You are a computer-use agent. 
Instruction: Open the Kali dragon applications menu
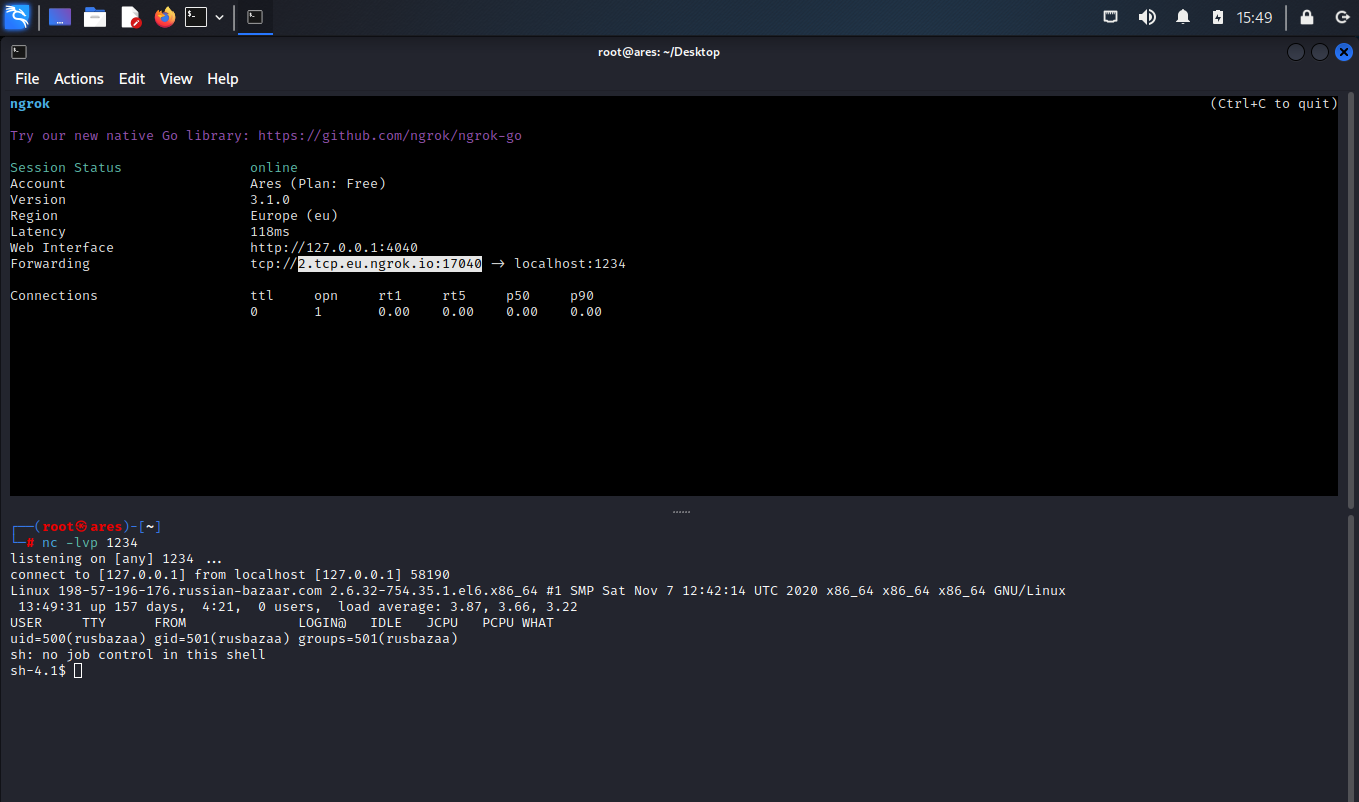[x=17, y=17]
